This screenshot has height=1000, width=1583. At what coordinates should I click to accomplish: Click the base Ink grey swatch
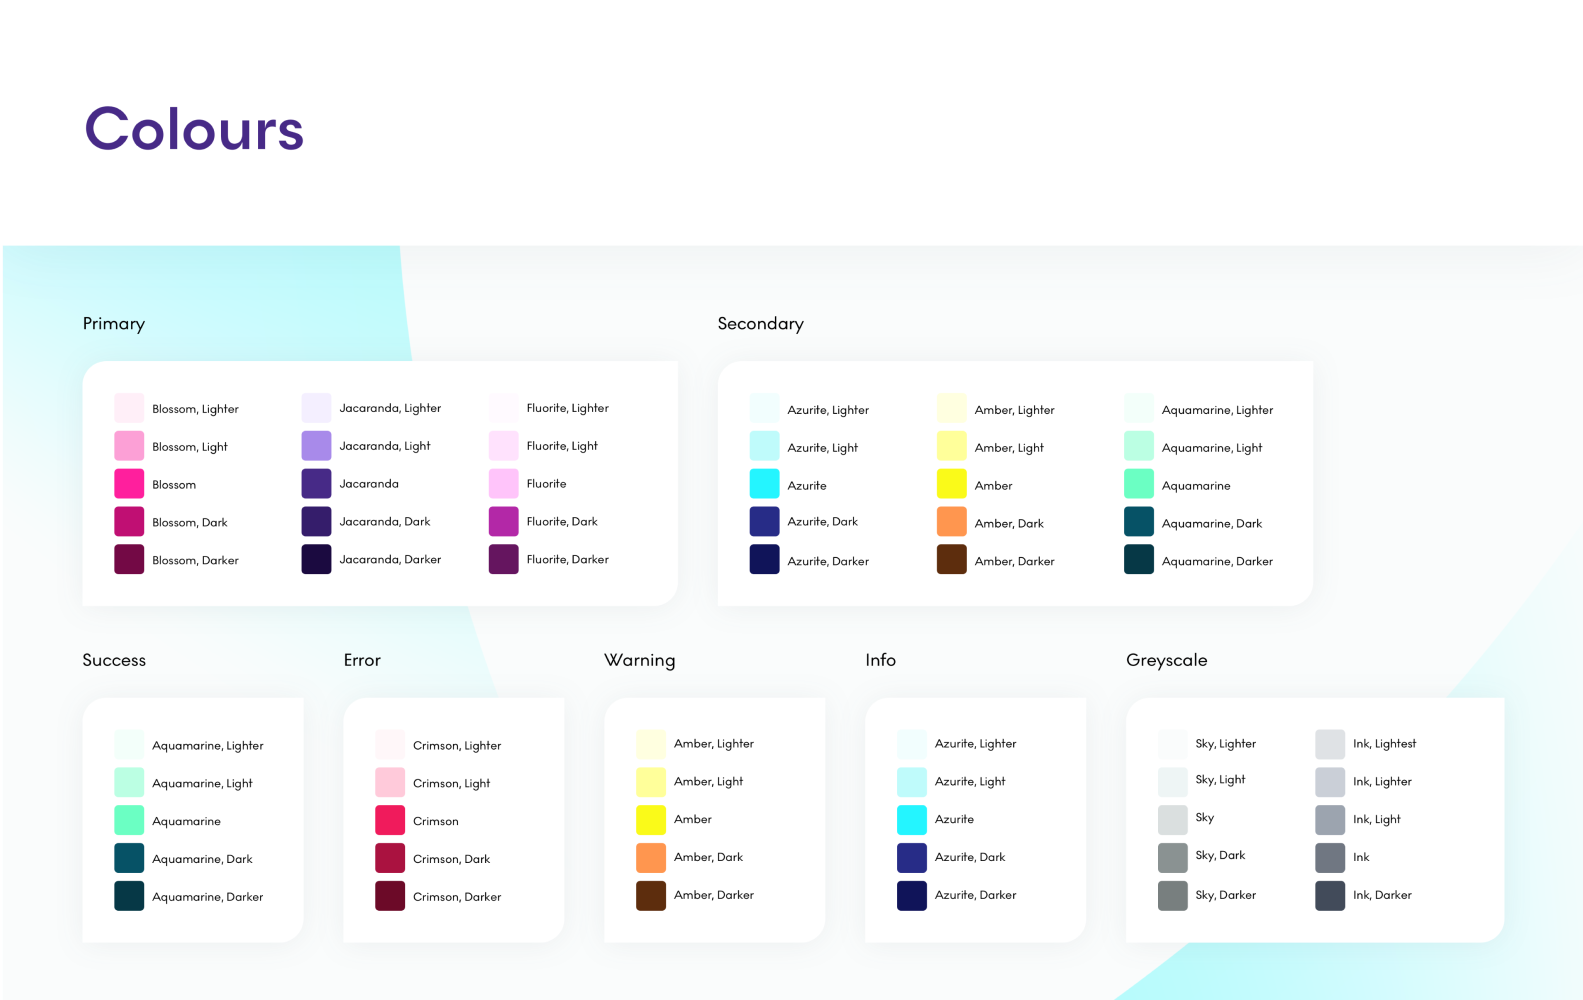1330,858
